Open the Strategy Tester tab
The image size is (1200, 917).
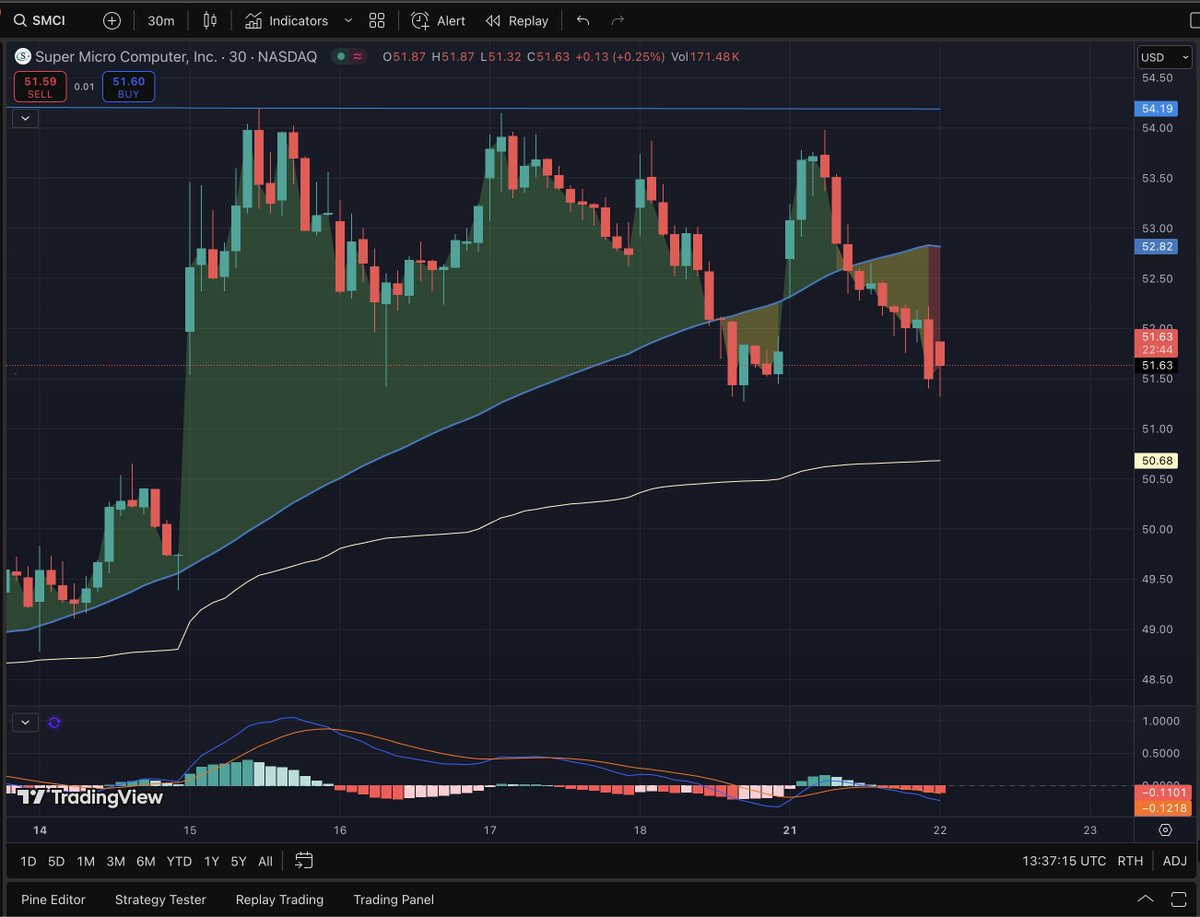160,899
